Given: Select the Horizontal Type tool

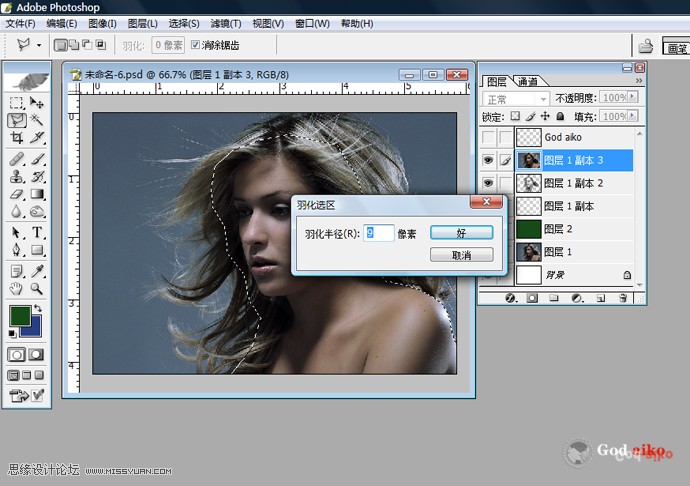Looking at the screenshot, I should (x=37, y=232).
